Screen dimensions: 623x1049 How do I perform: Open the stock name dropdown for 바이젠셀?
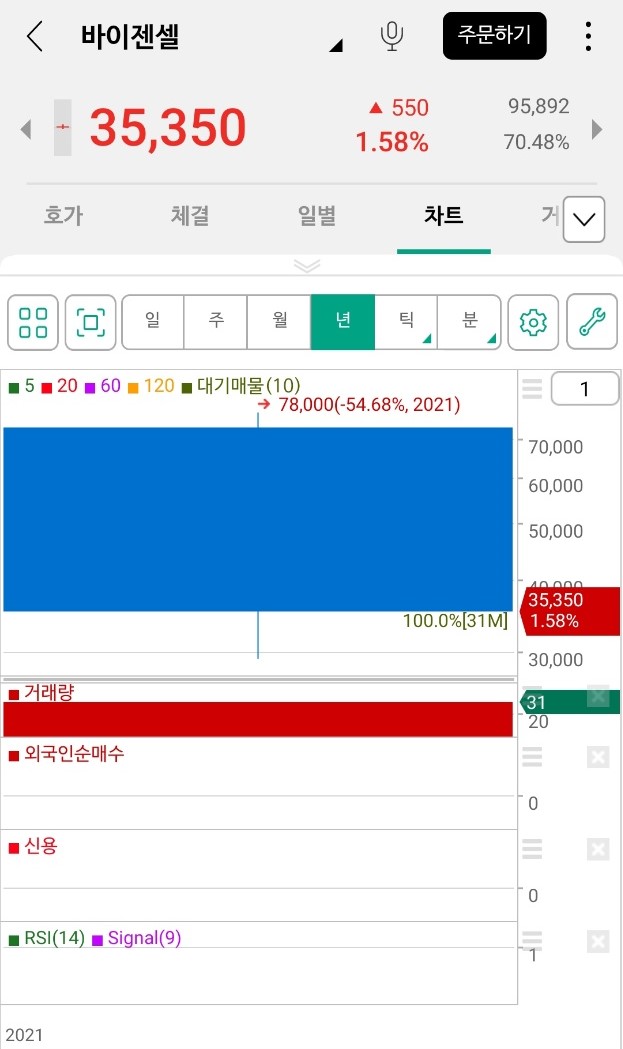[337, 45]
